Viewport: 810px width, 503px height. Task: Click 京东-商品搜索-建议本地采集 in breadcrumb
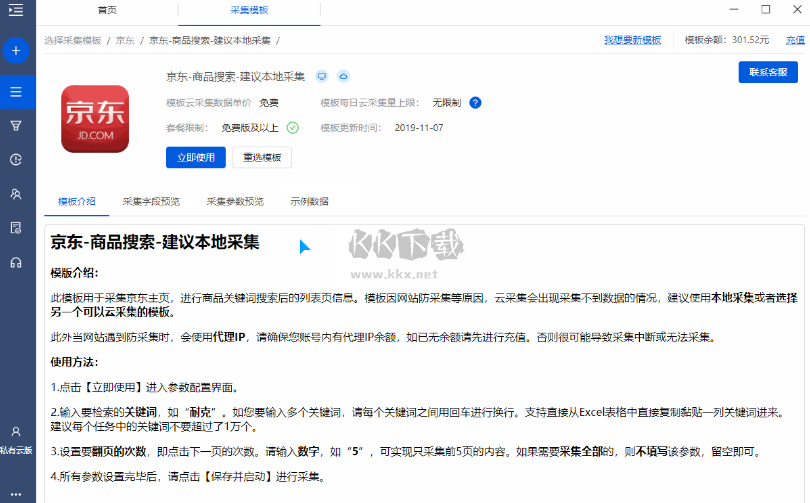[210, 40]
